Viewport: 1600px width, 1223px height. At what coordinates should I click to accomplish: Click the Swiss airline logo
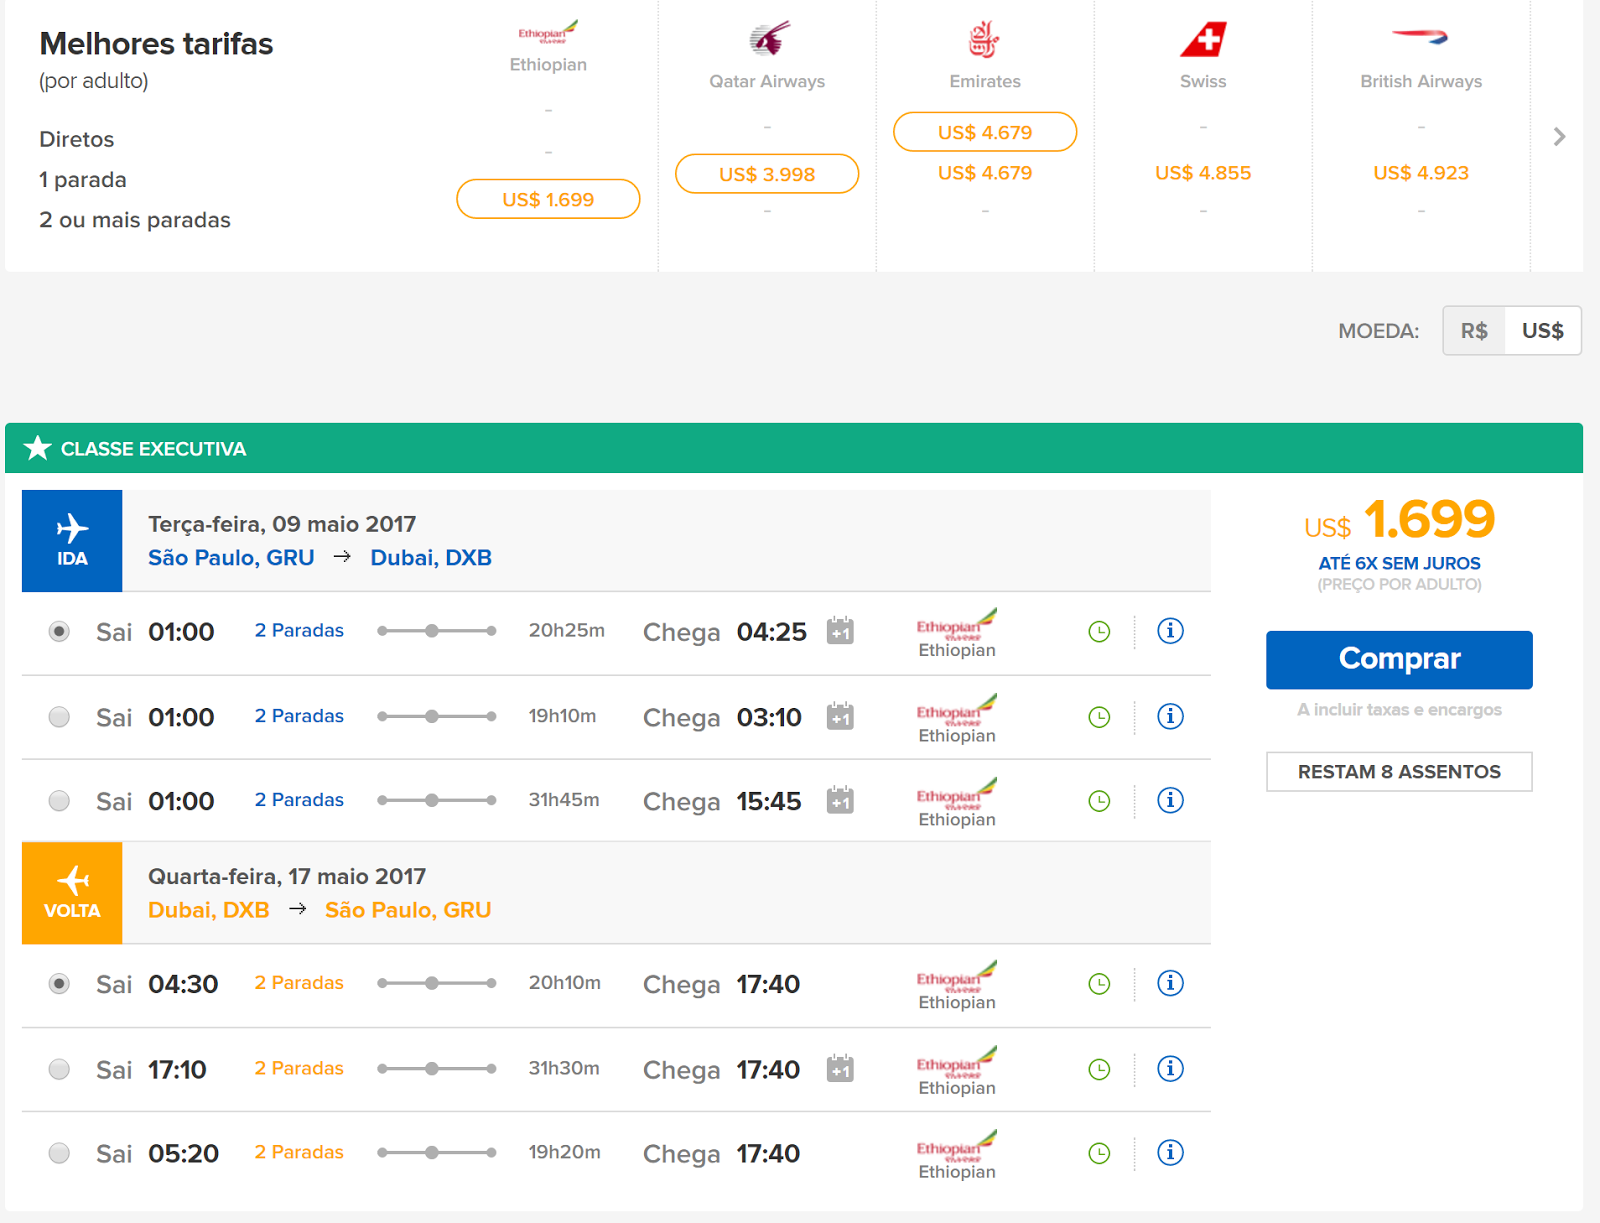point(1203,40)
